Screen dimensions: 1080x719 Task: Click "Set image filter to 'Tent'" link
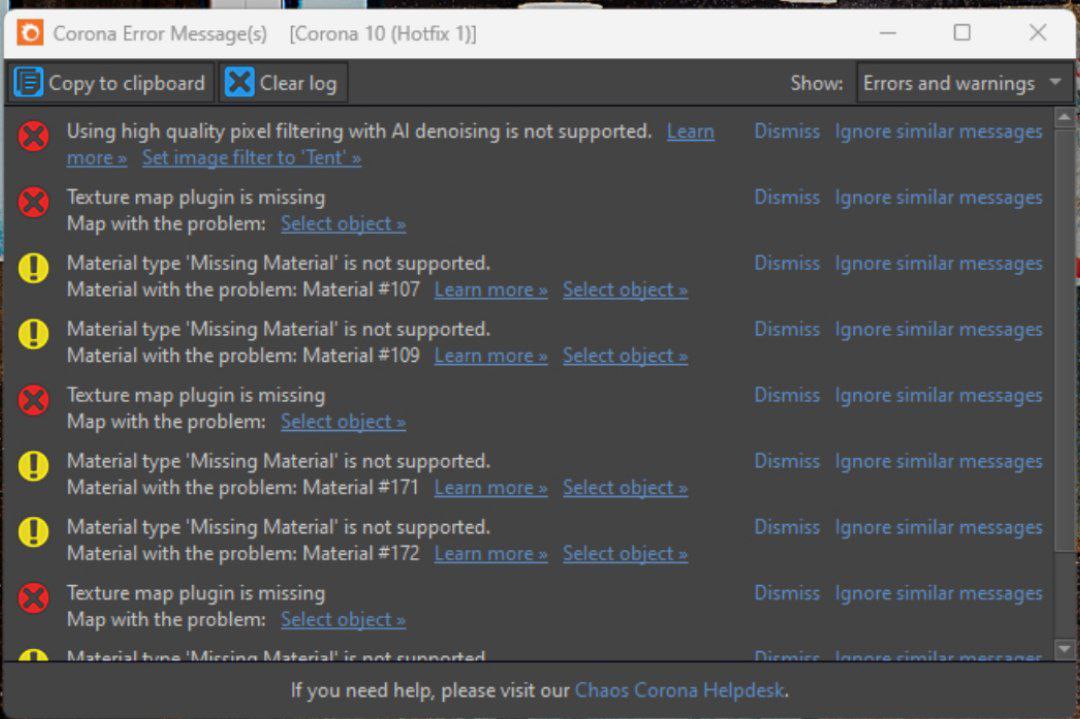coord(251,158)
